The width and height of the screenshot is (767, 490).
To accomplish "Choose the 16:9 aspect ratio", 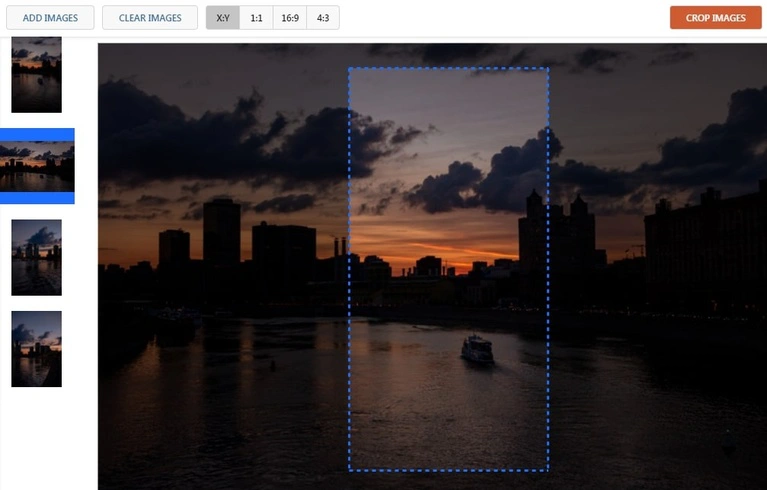I will pyautogui.click(x=290, y=18).
